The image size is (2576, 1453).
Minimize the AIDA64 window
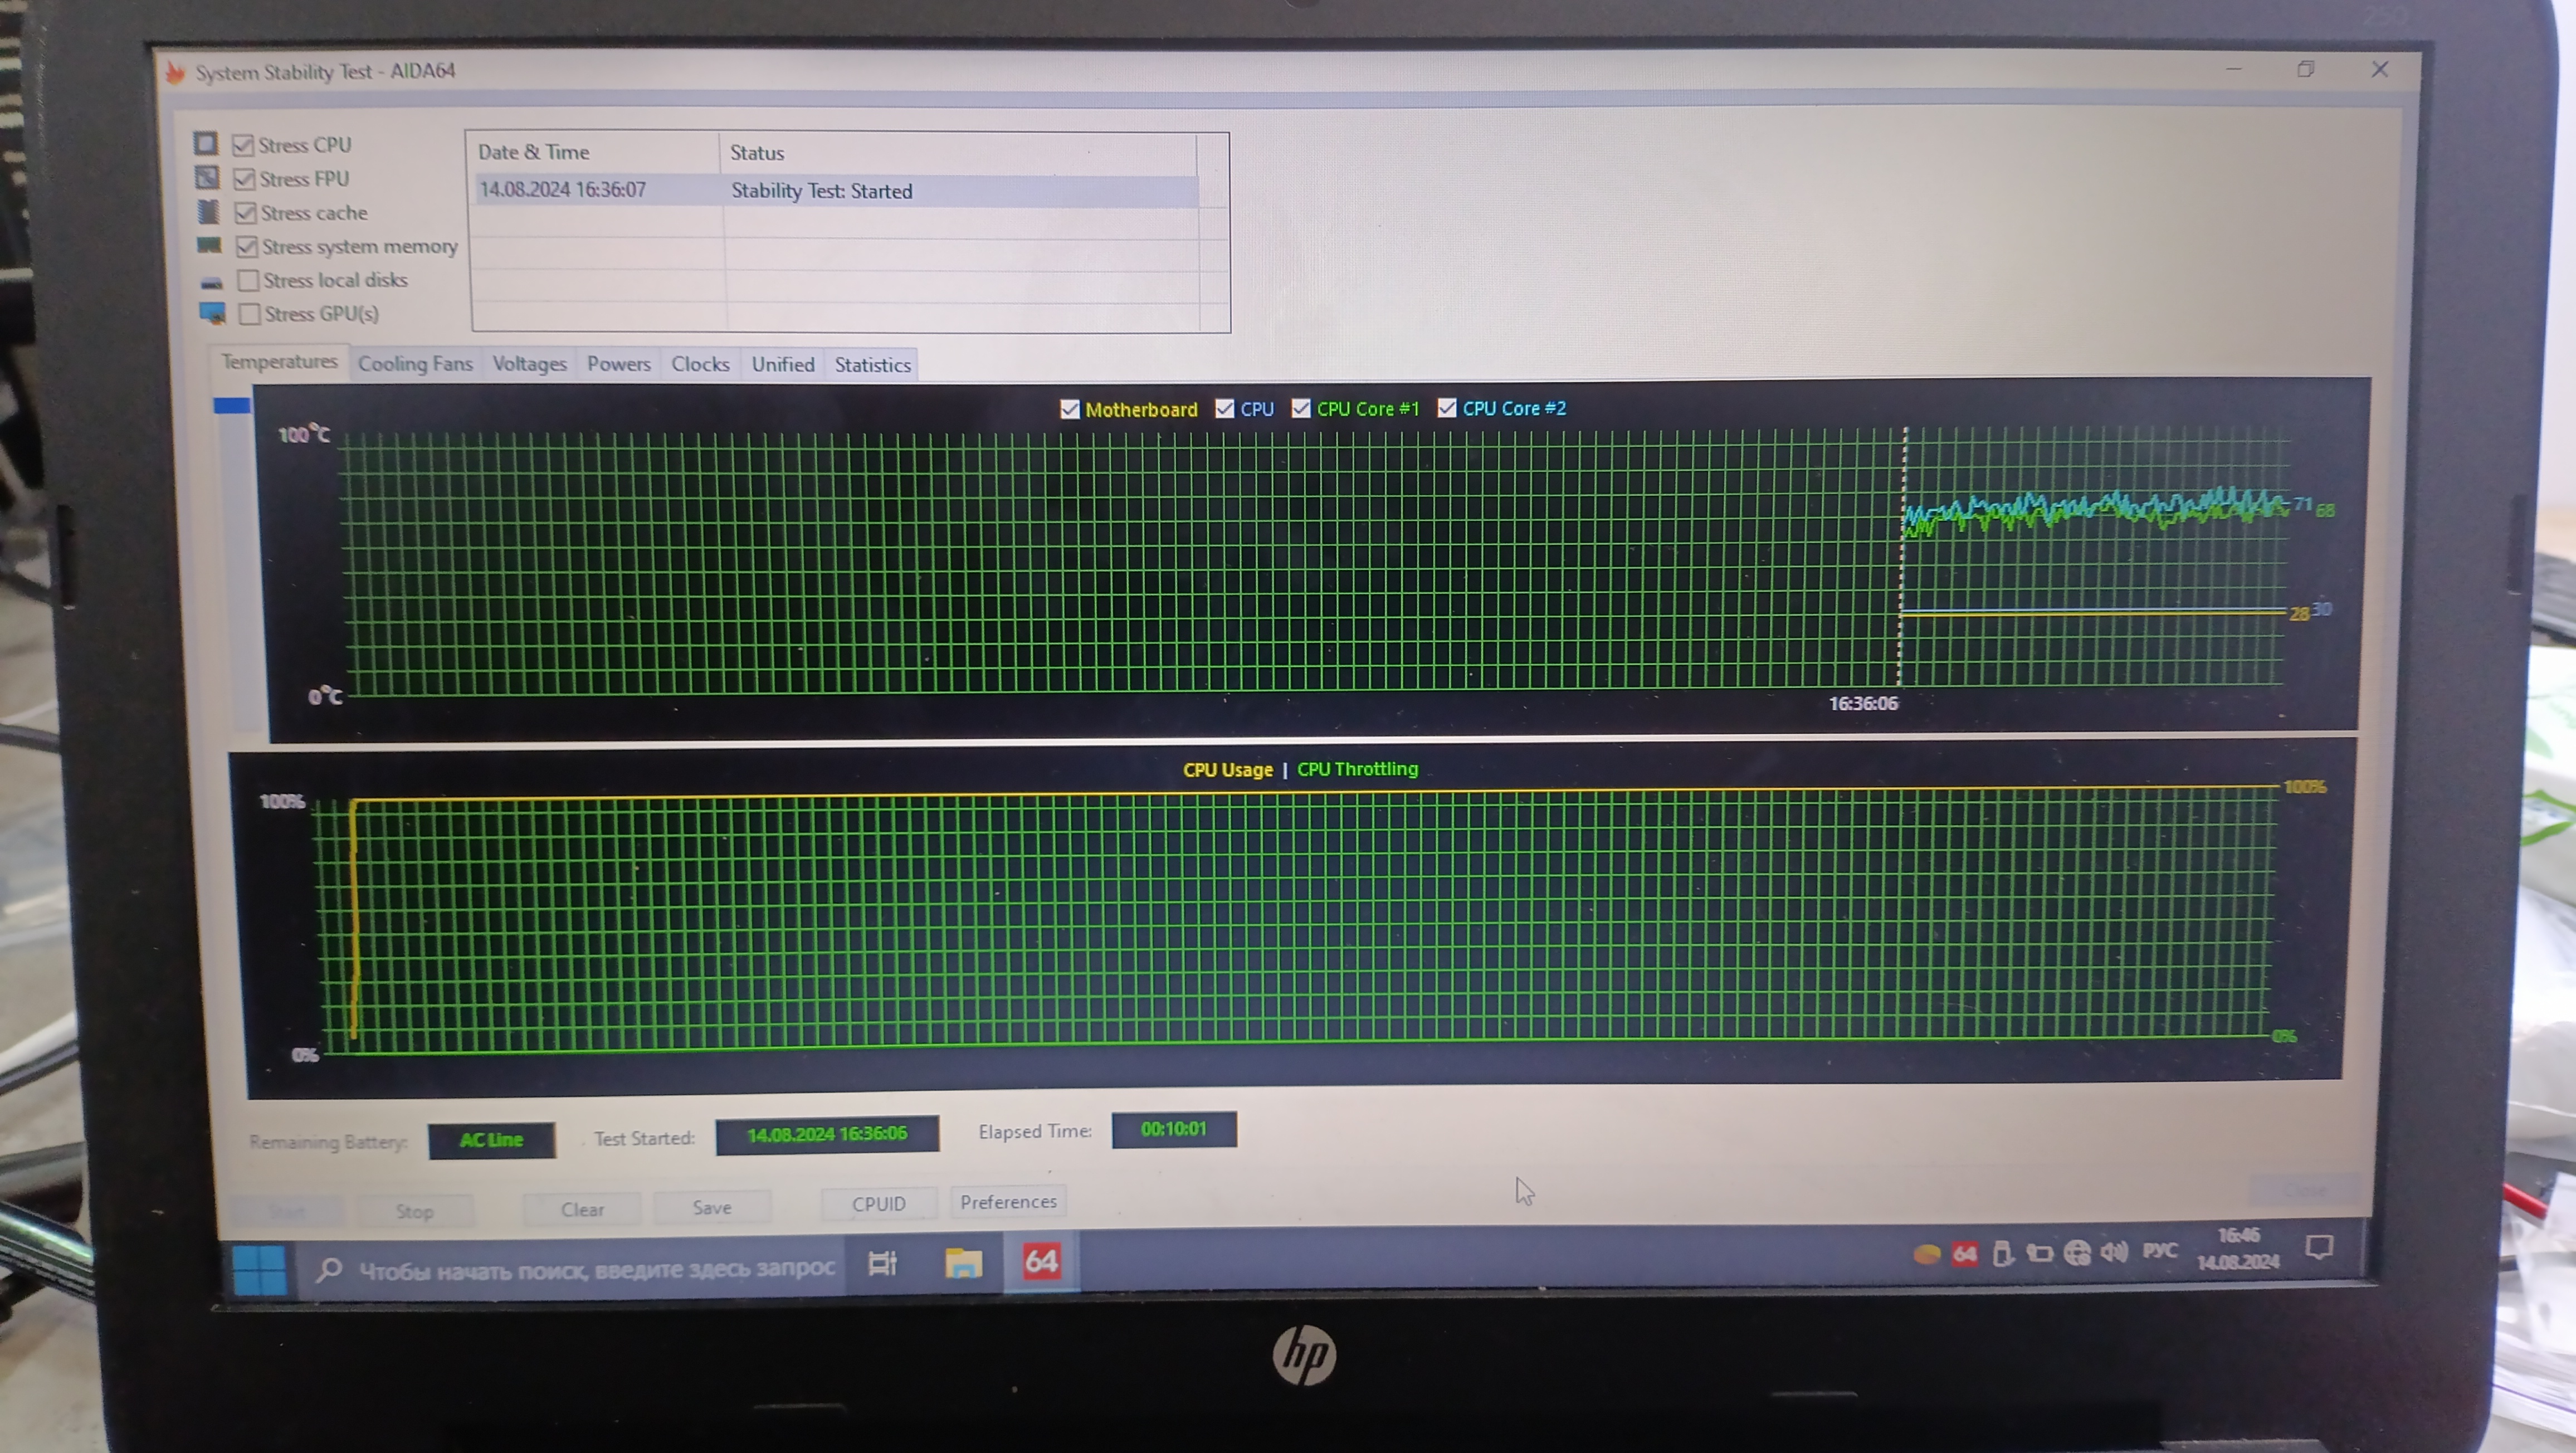coord(2233,69)
